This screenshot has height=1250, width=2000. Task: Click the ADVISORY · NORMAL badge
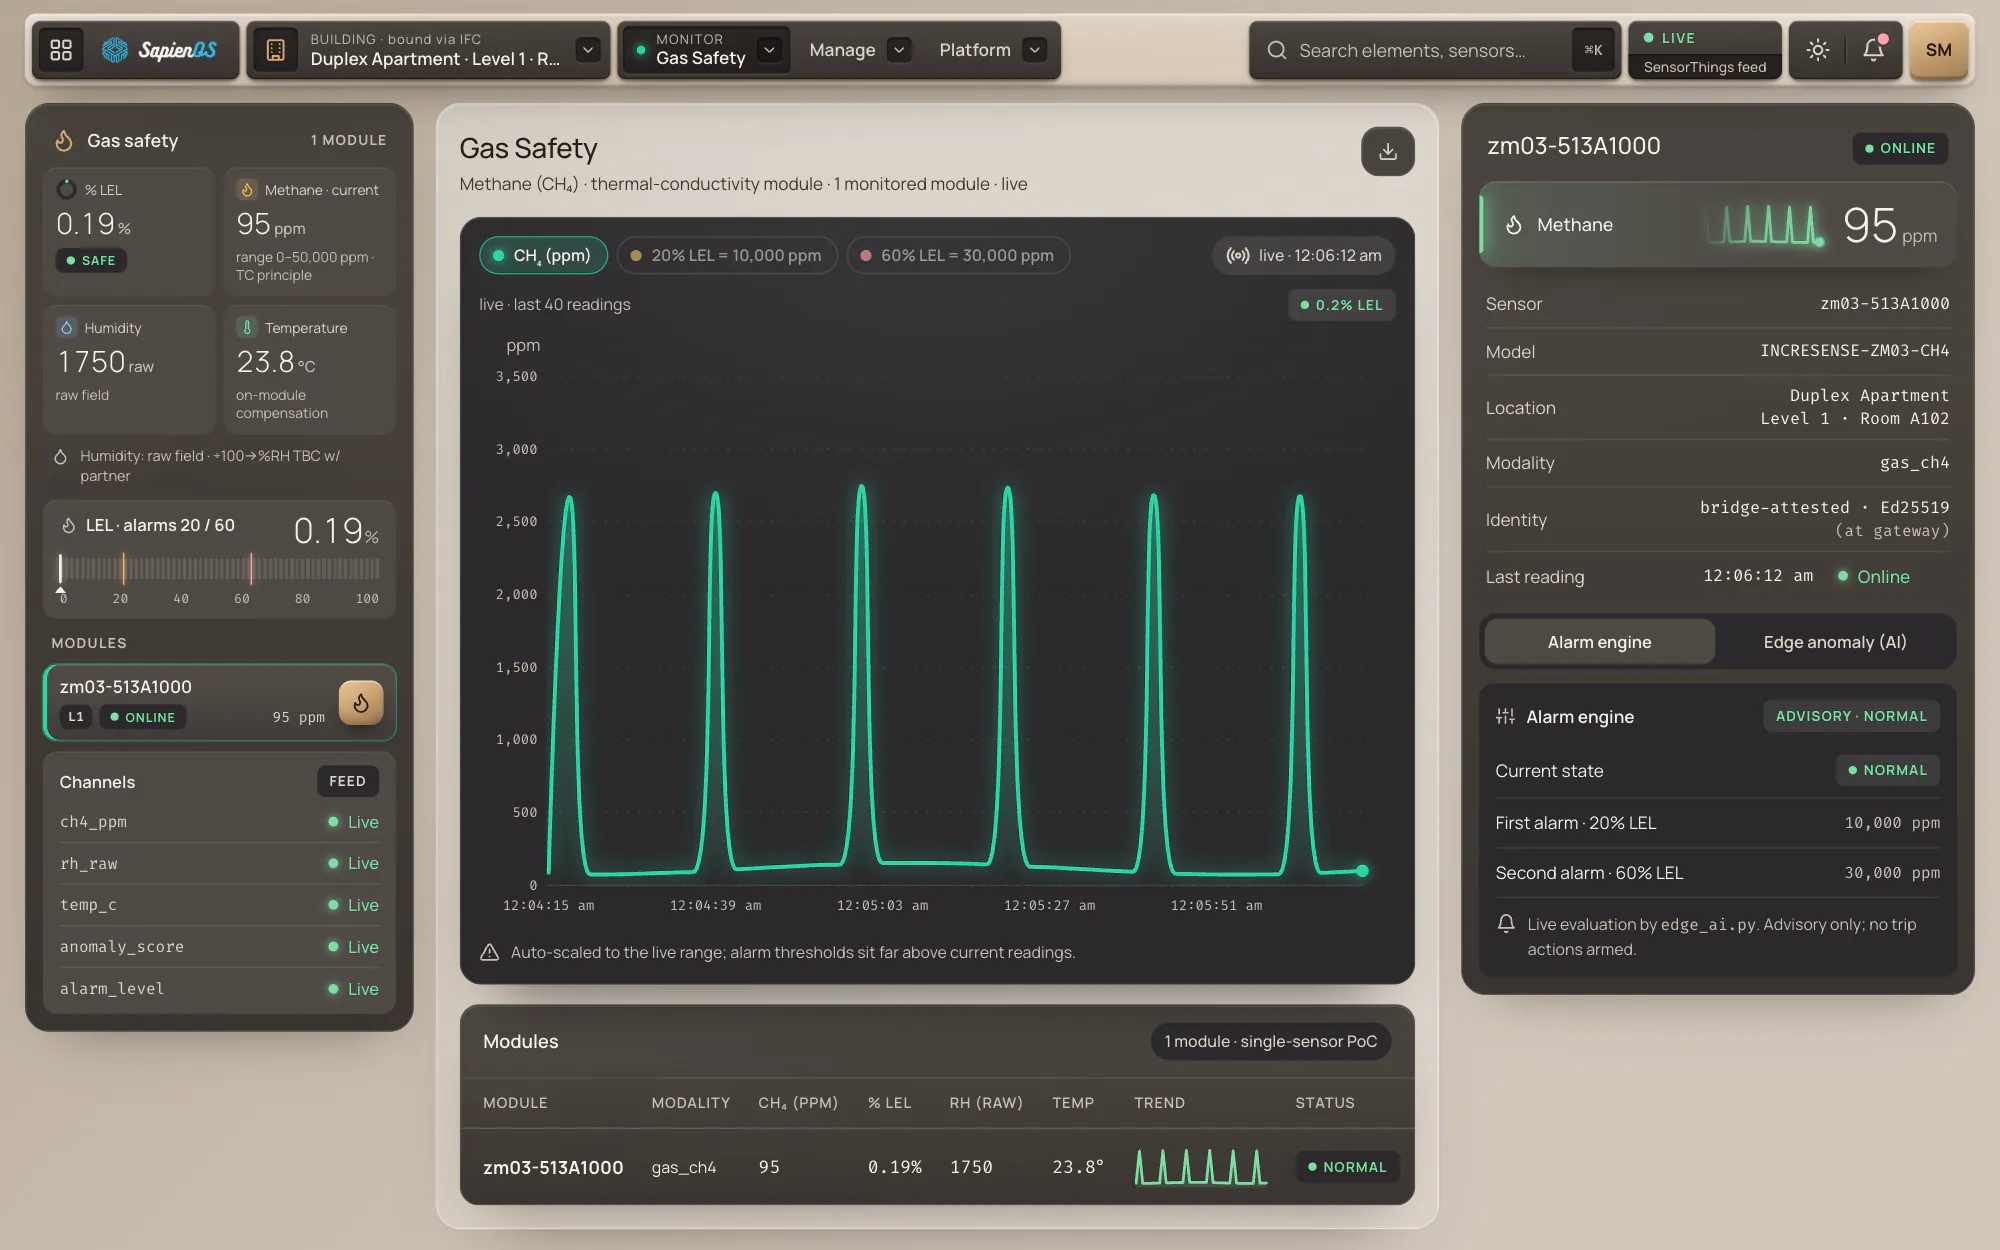coord(1851,716)
